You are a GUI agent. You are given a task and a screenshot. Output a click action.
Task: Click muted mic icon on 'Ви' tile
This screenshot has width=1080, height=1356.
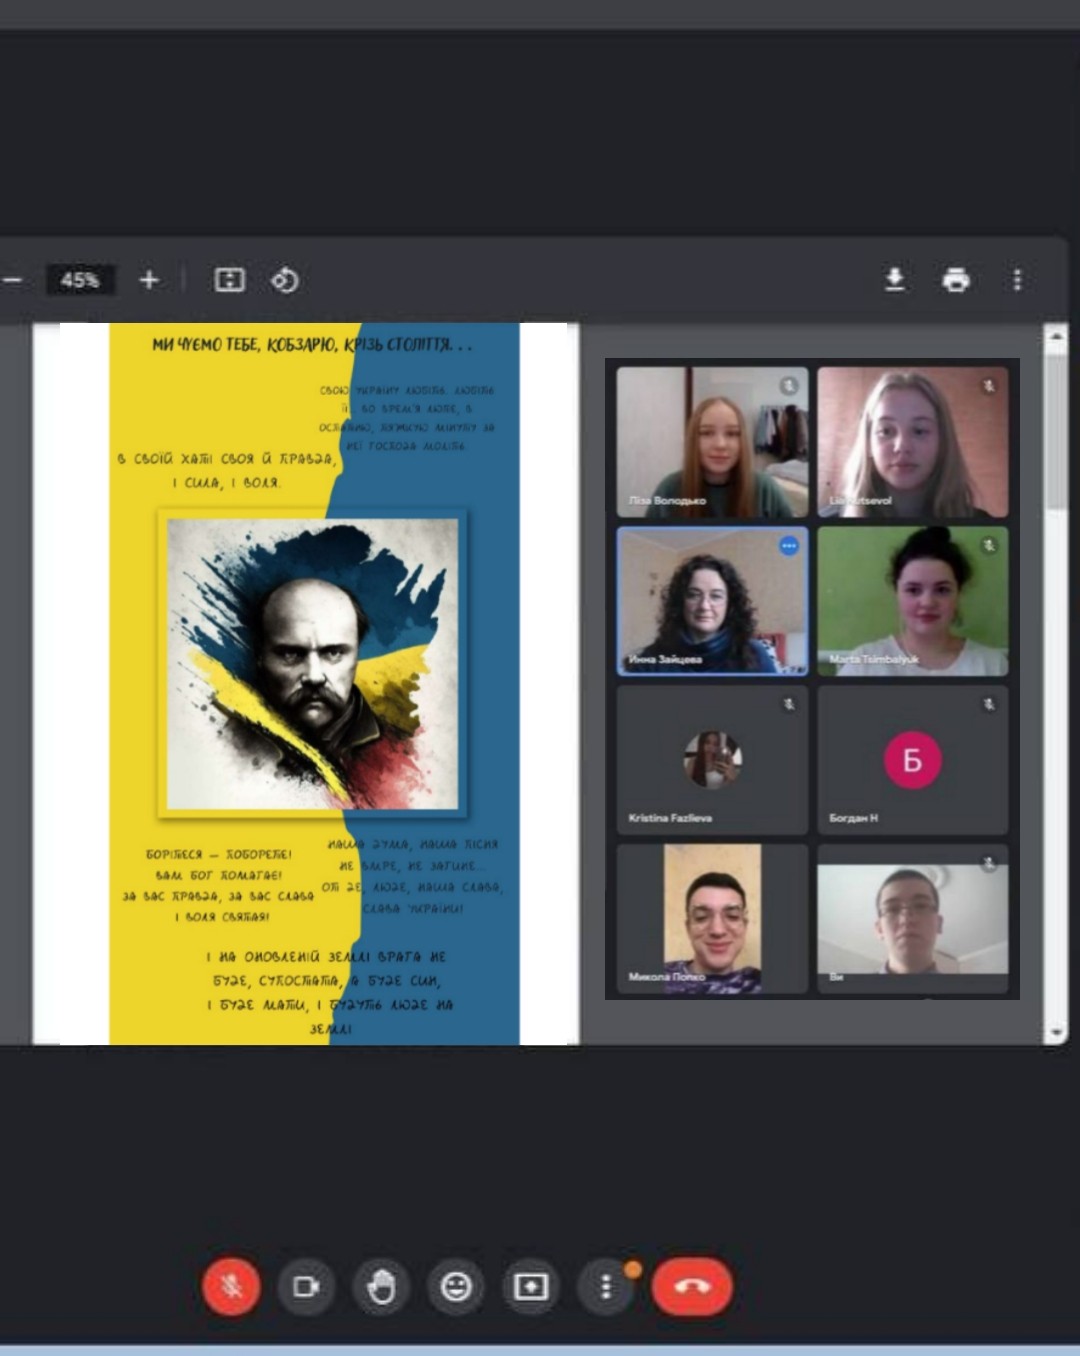[x=989, y=863]
